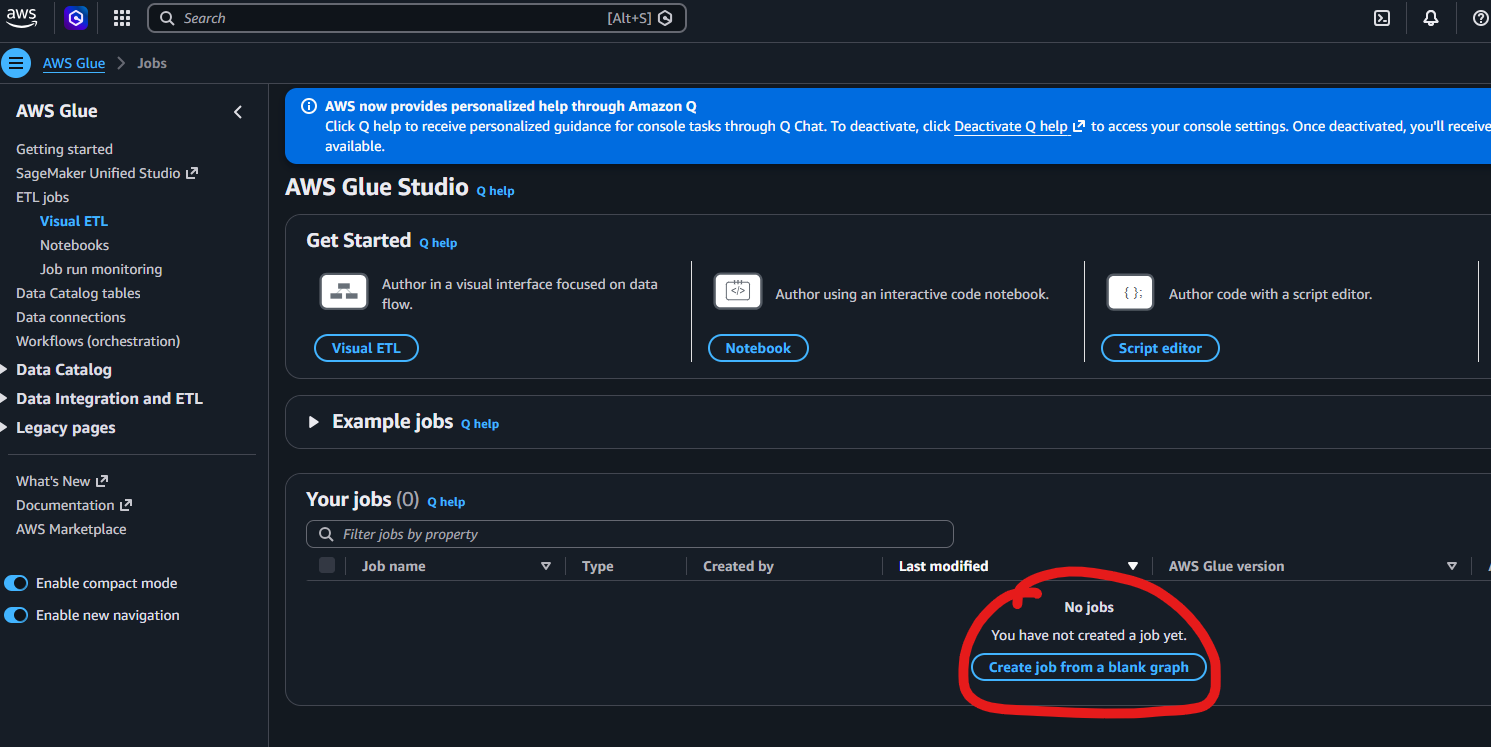This screenshot has height=747, width=1491.
Task: Click the Created by column header
Action: (738, 566)
